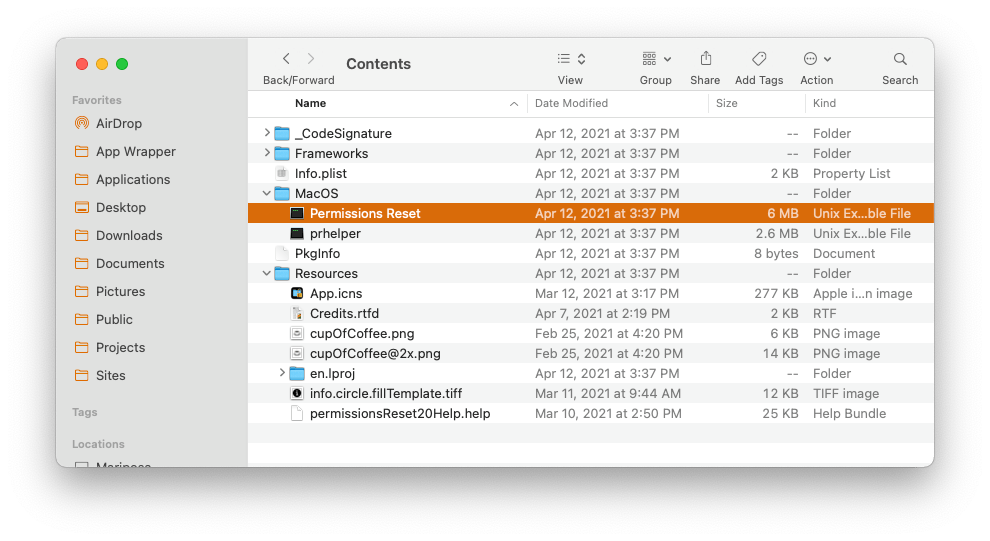The height and width of the screenshot is (541, 990).
Task: Go back using the left chevron
Action: click(286, 59)
